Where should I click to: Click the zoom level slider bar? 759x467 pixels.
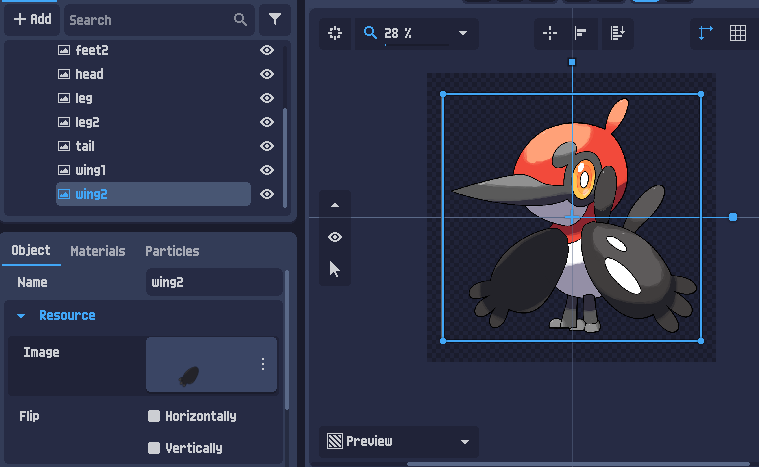pos(416,45)
